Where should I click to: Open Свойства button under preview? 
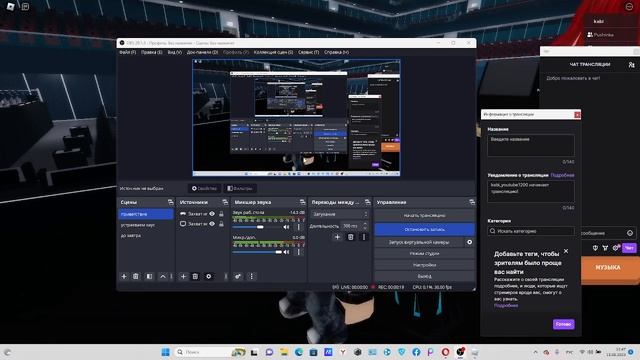coord(204,188)
